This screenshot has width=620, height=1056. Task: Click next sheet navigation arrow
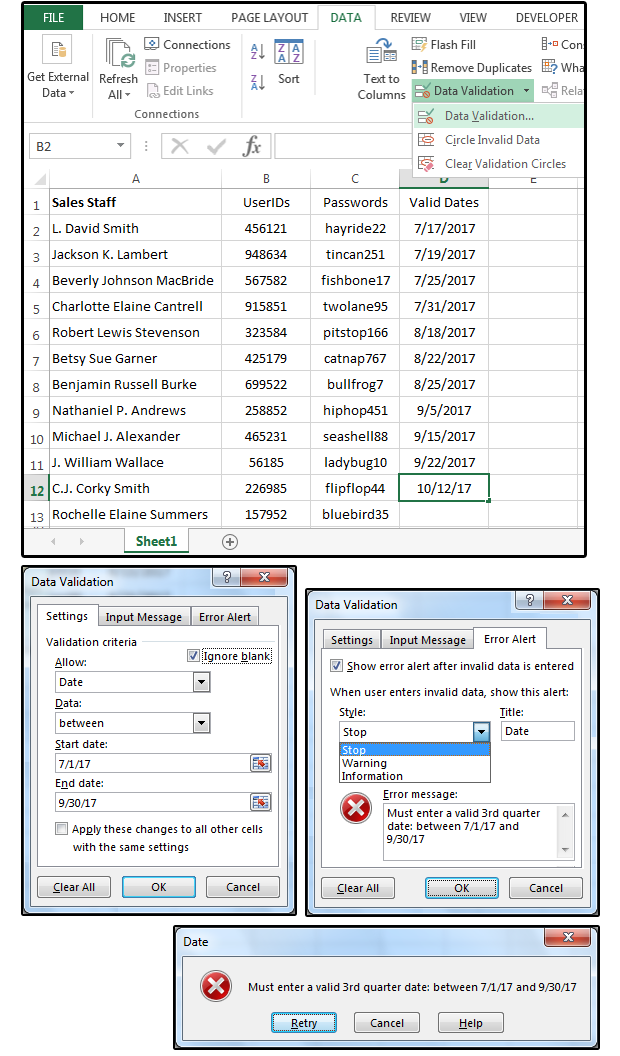point(81,541)
